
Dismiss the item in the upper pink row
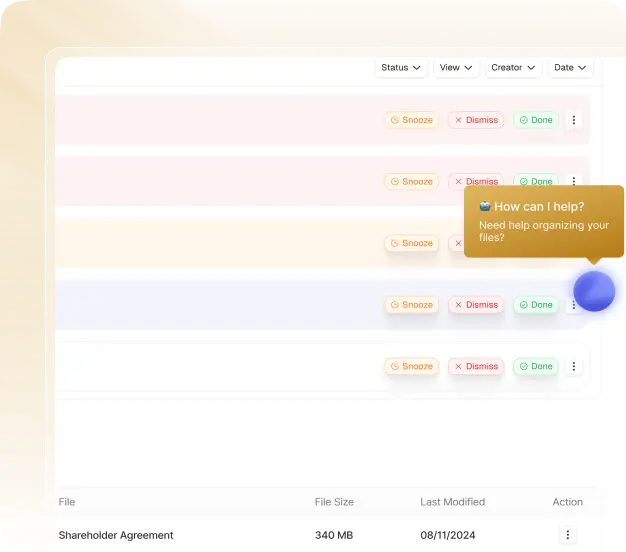476,120
